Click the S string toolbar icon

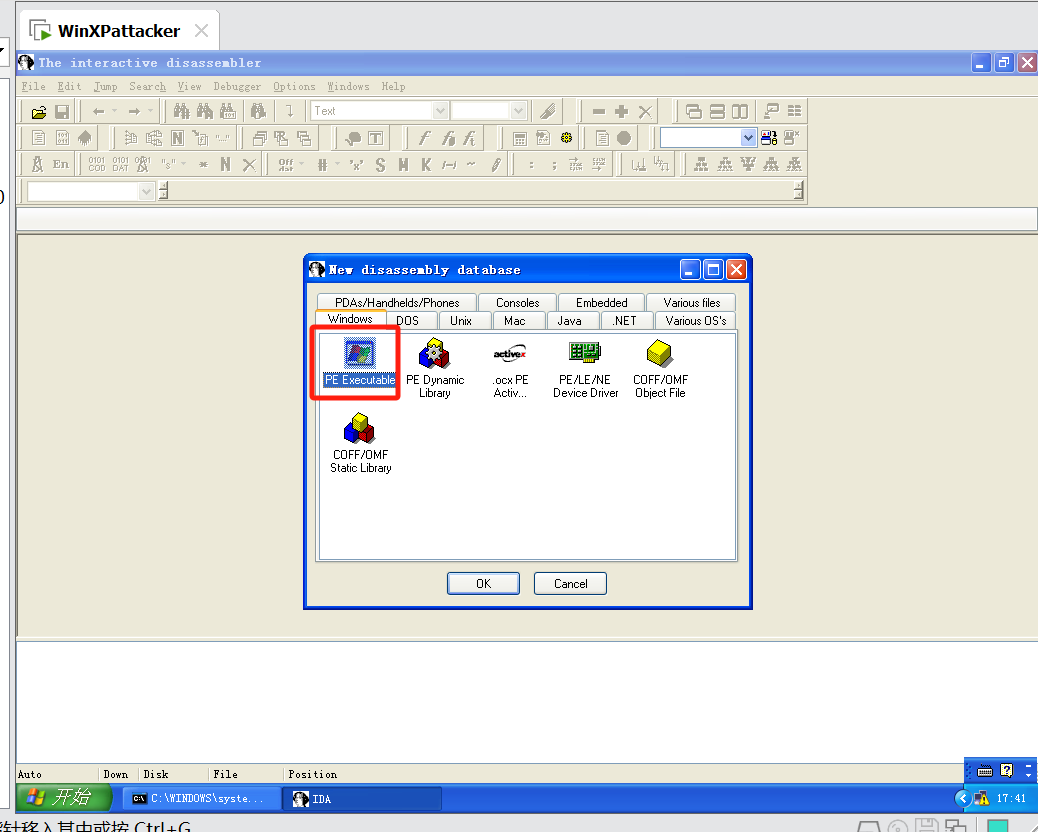380,165
